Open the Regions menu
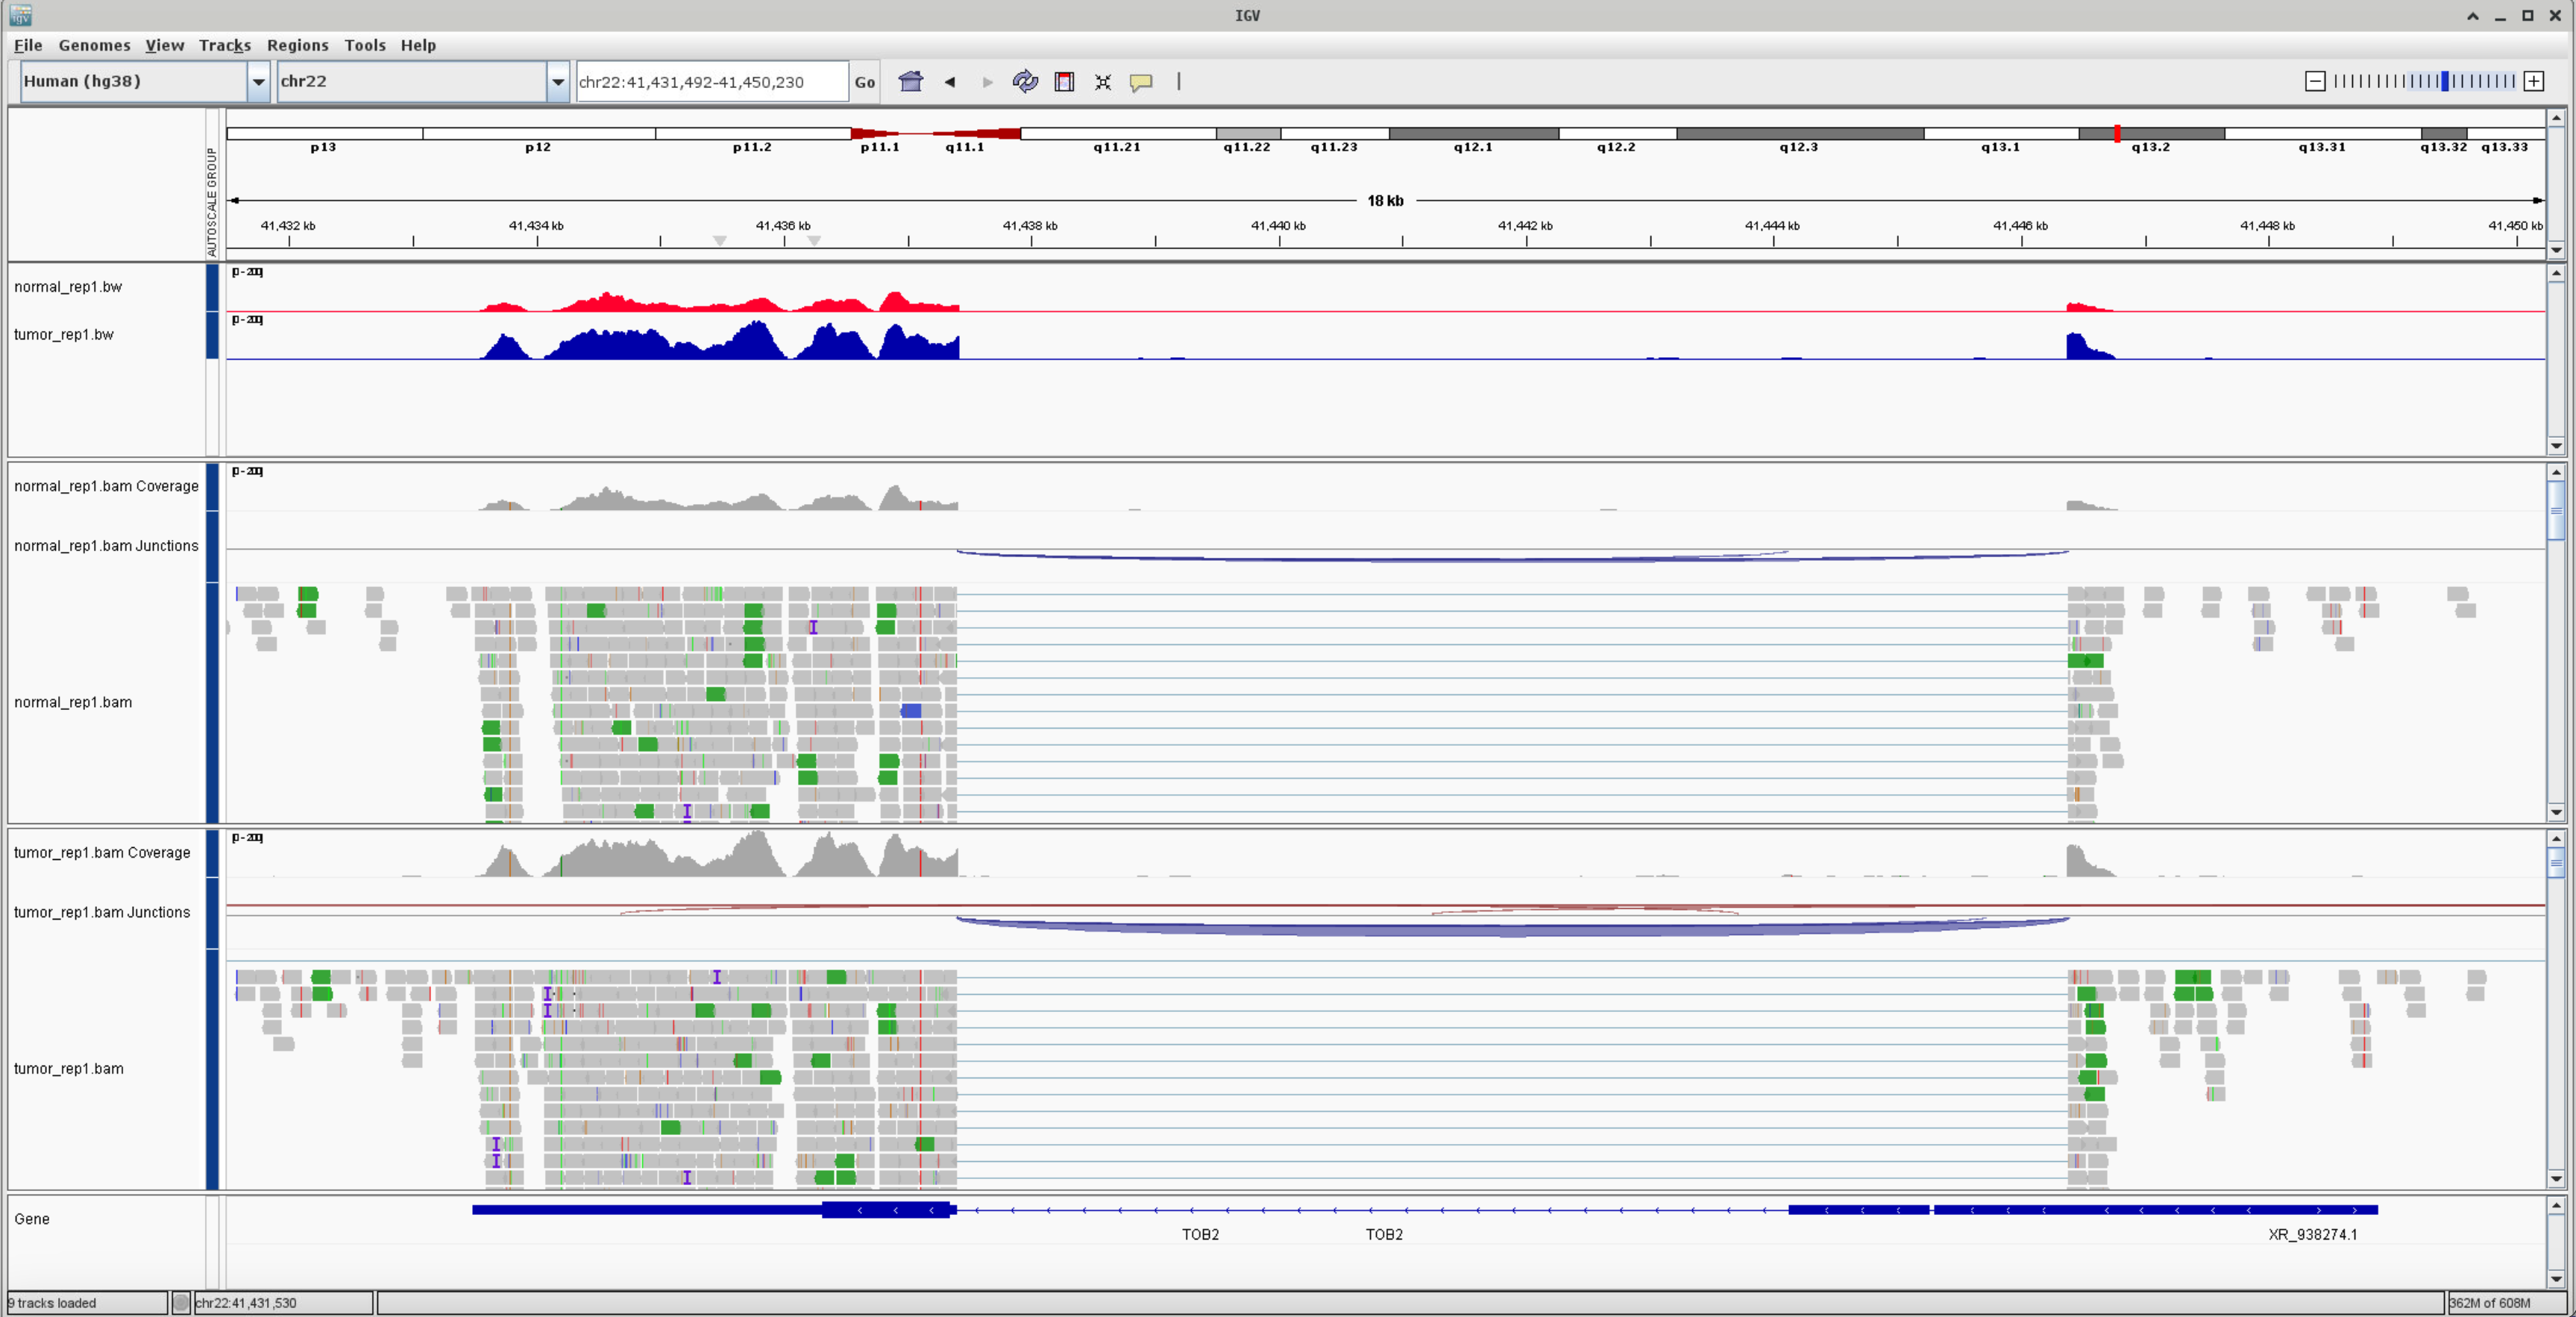 click(297, 45)
